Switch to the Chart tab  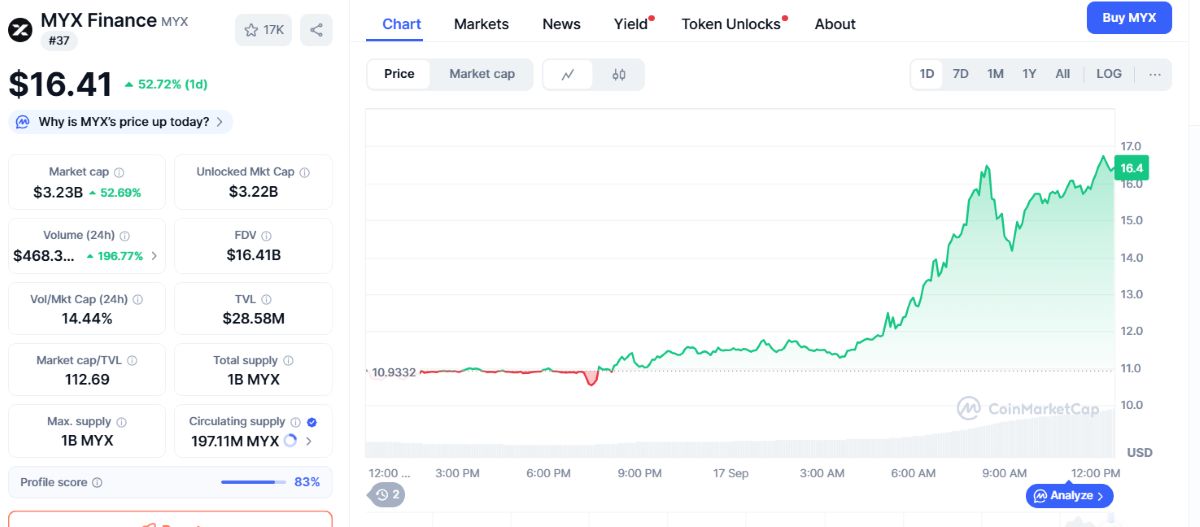click(x=402, y=24)
